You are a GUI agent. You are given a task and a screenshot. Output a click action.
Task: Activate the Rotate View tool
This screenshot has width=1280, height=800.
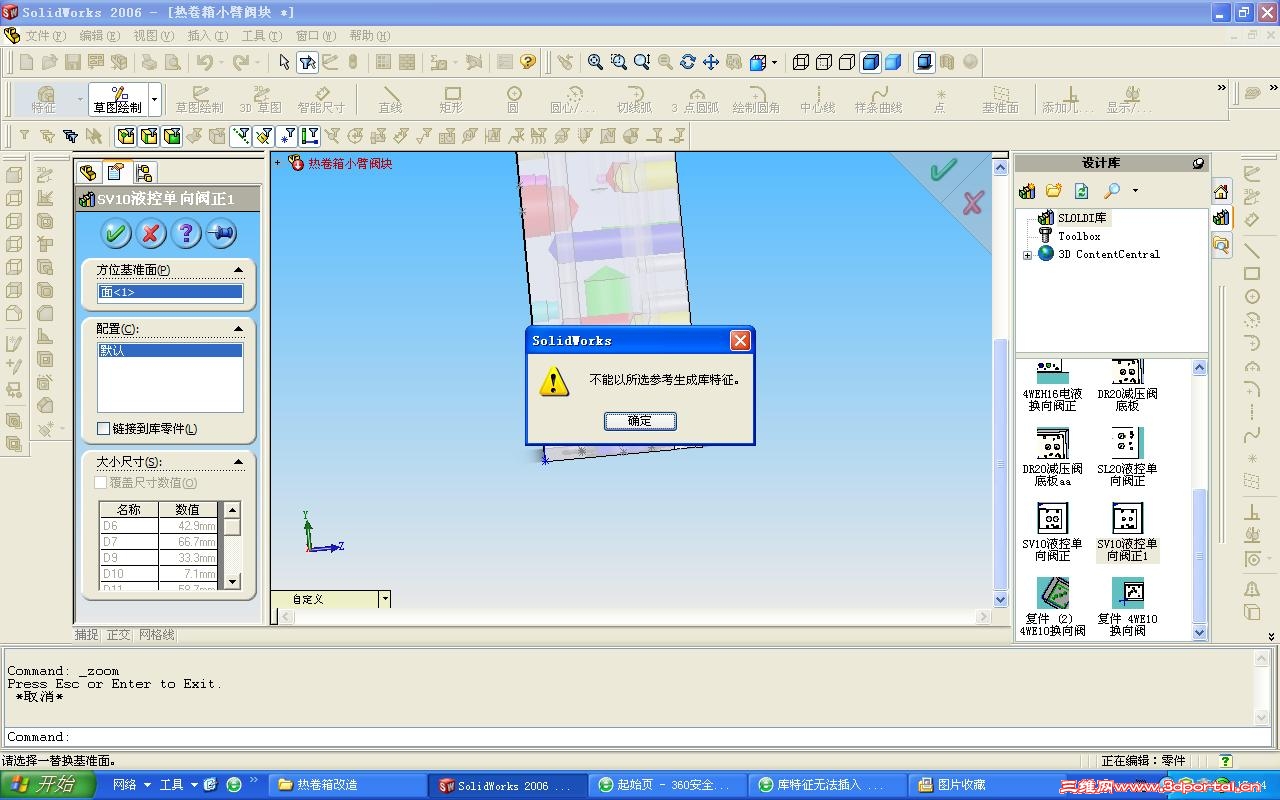click(x=687, y=62)
